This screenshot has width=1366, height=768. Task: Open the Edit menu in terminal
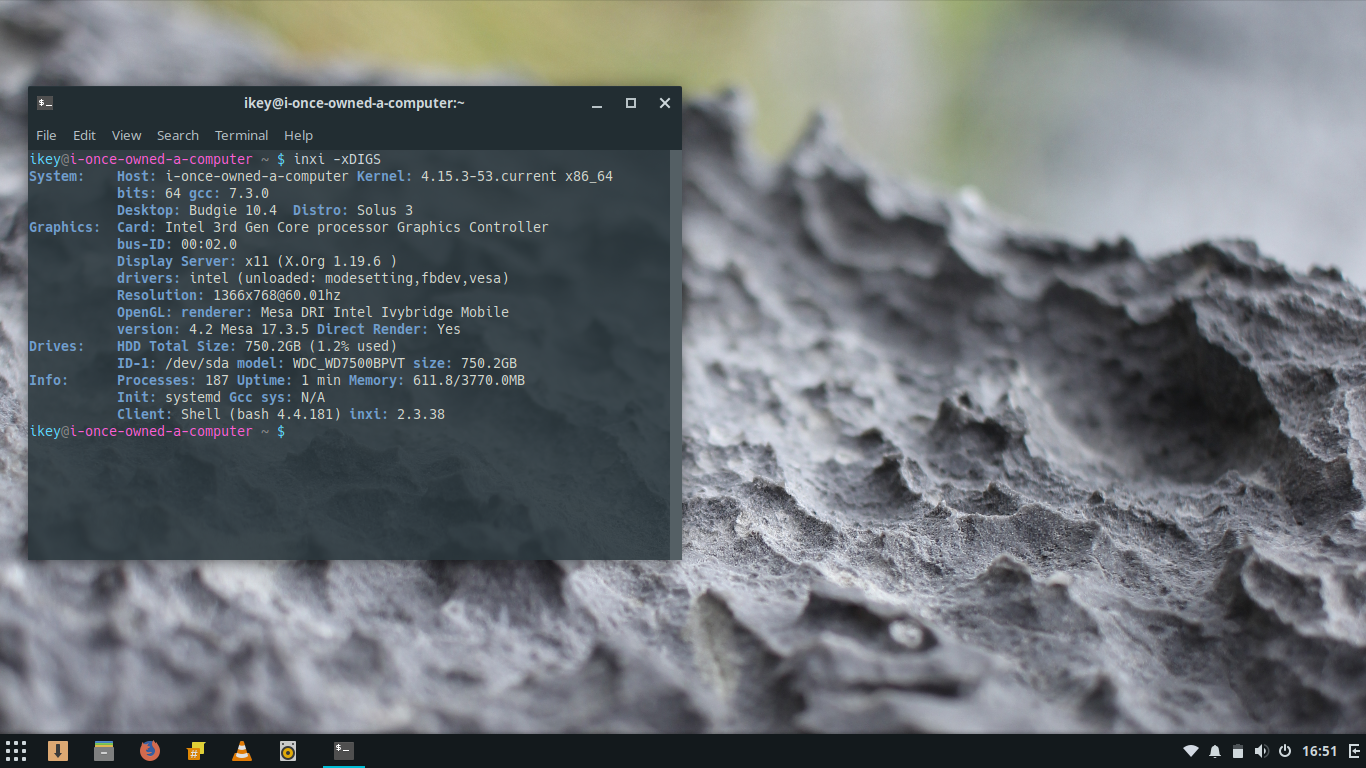pos(84,135)
